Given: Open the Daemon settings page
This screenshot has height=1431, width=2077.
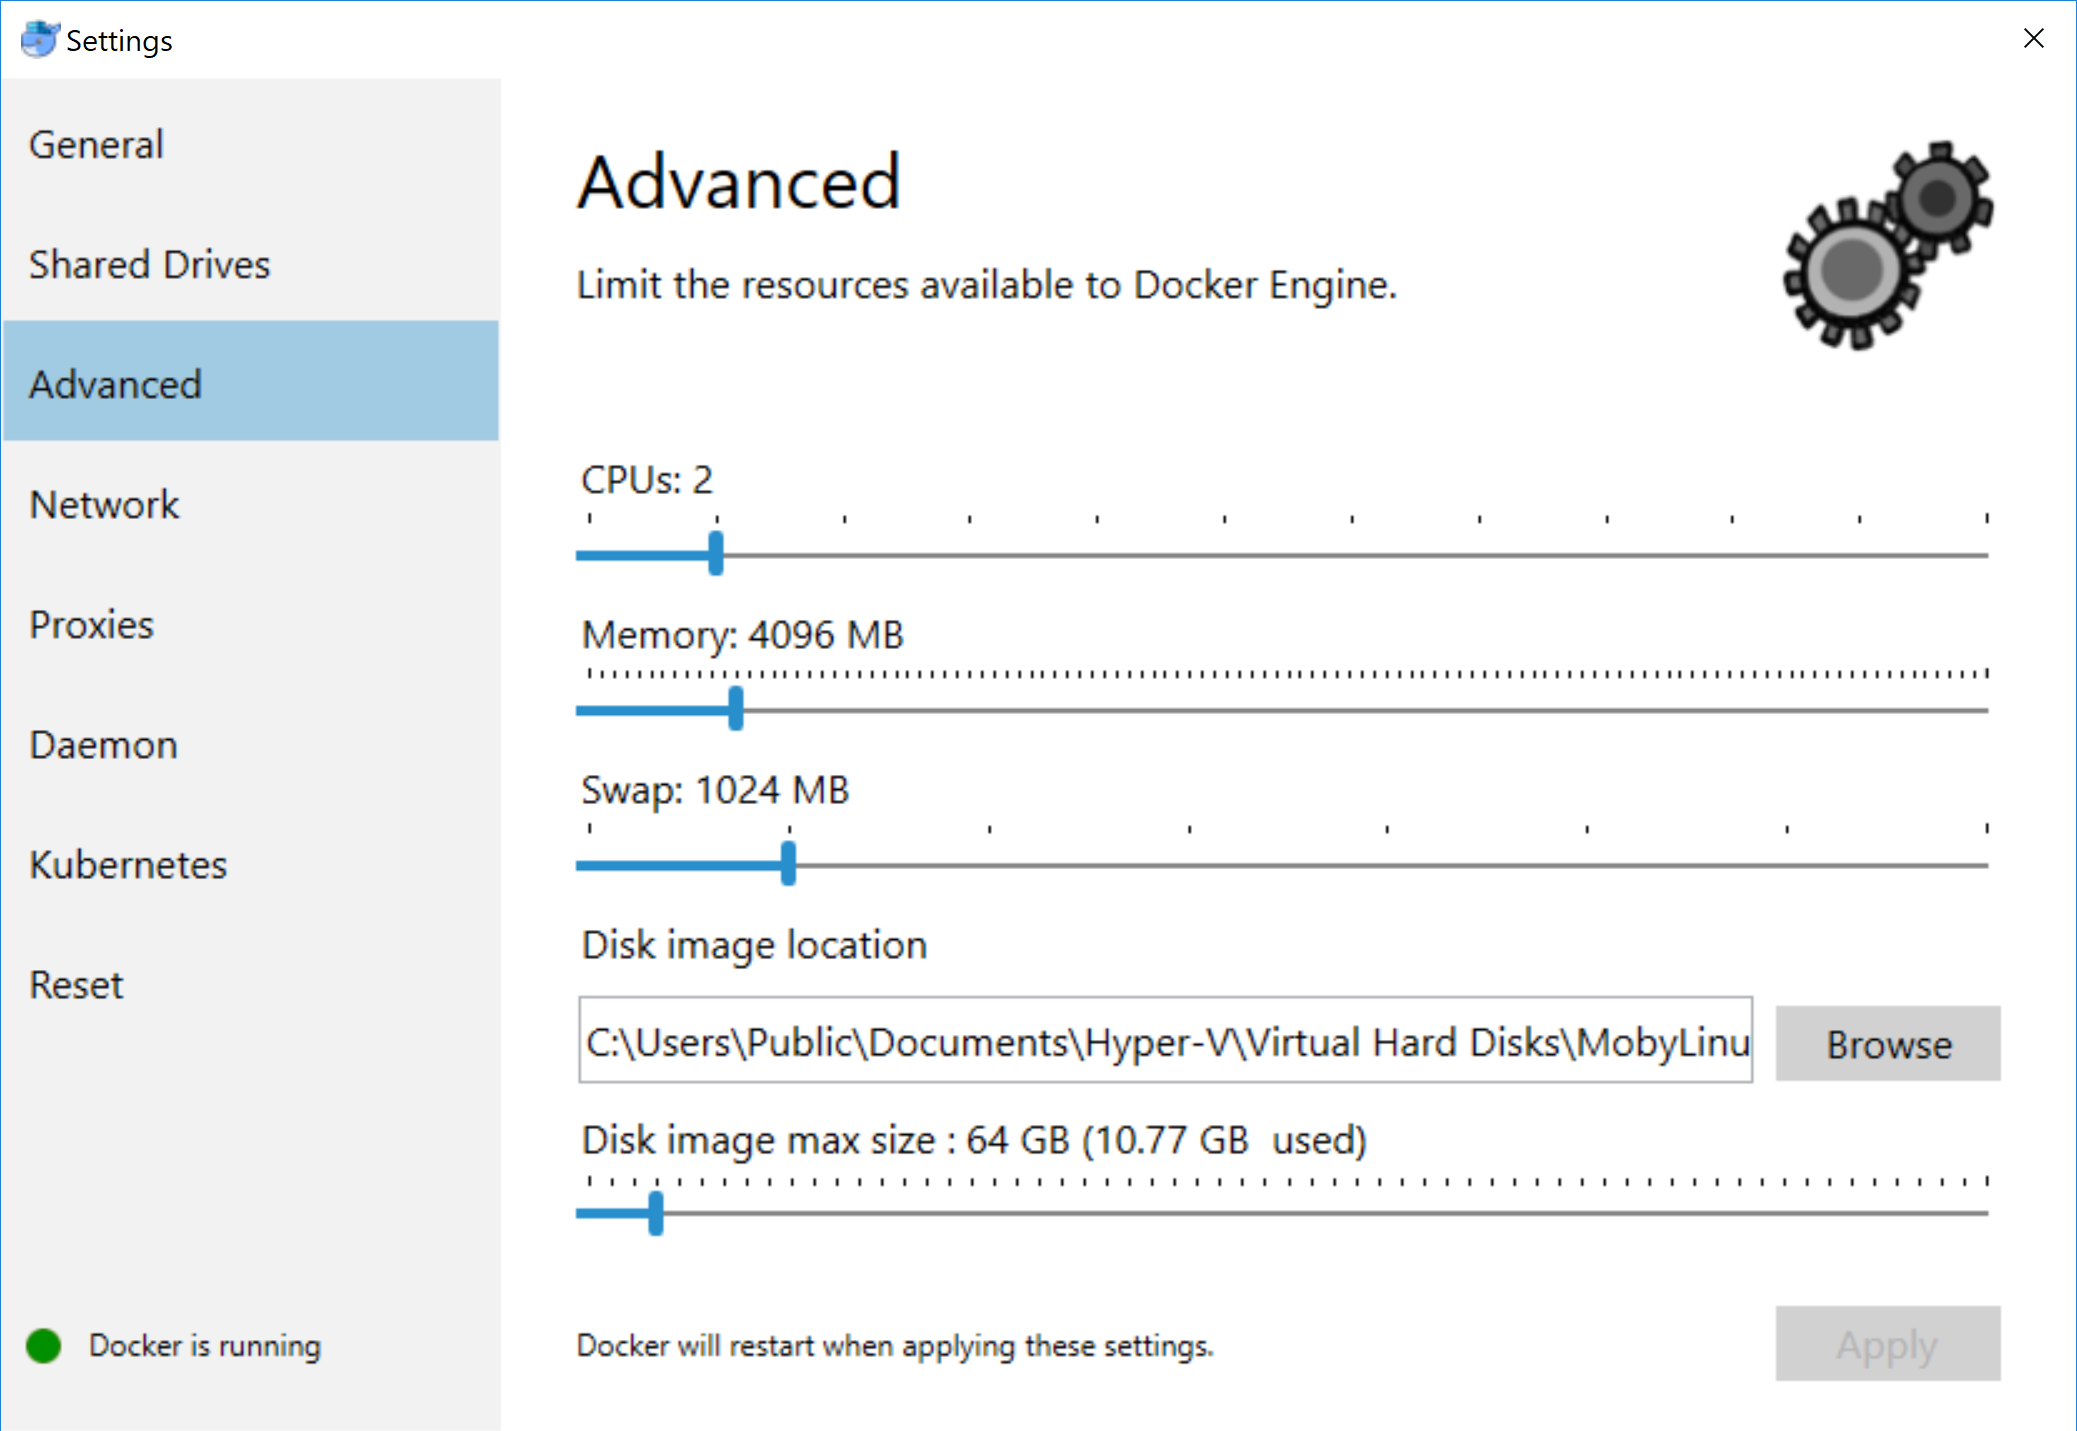Looking at the screenshot, I should [102, 744].
